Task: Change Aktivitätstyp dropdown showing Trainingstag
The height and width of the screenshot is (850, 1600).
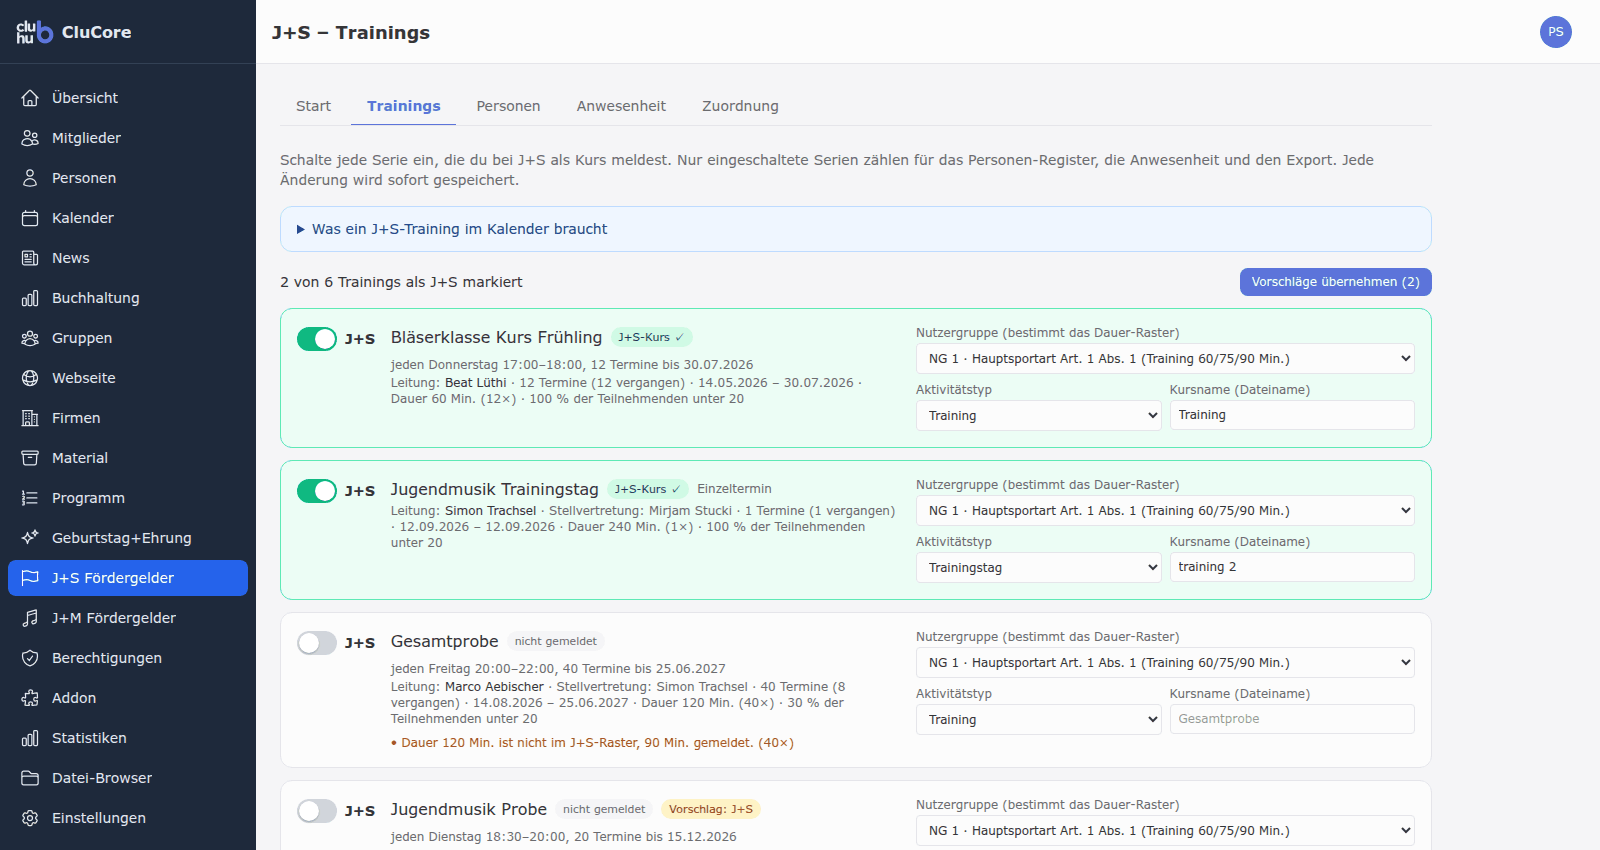Action: (1039, 568)
